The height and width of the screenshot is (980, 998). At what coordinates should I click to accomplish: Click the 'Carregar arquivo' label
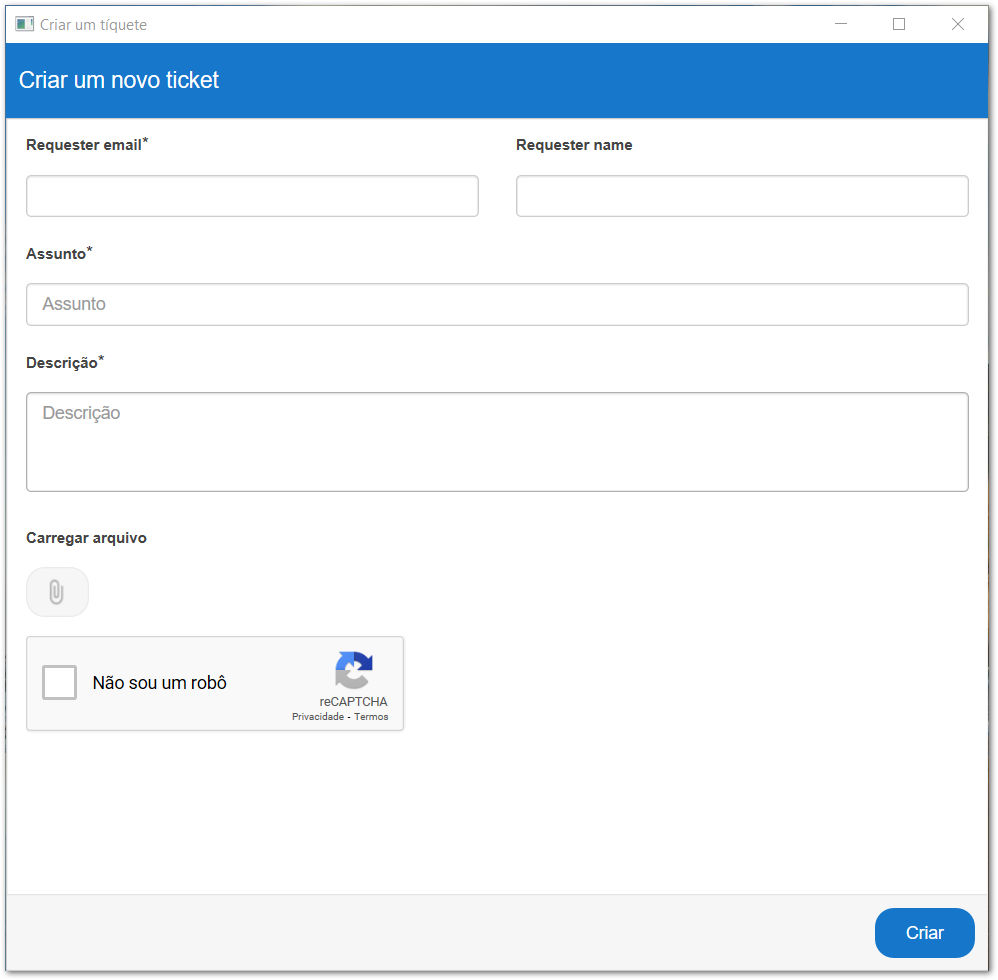[x=86, y=538]
